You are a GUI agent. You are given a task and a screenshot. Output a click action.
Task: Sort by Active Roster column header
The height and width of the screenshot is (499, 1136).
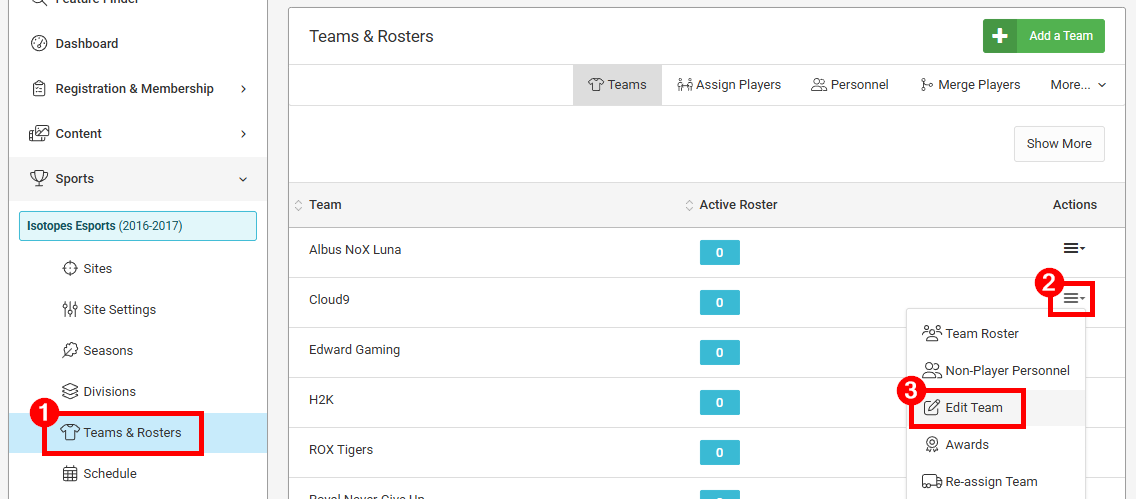pos(738,205)
